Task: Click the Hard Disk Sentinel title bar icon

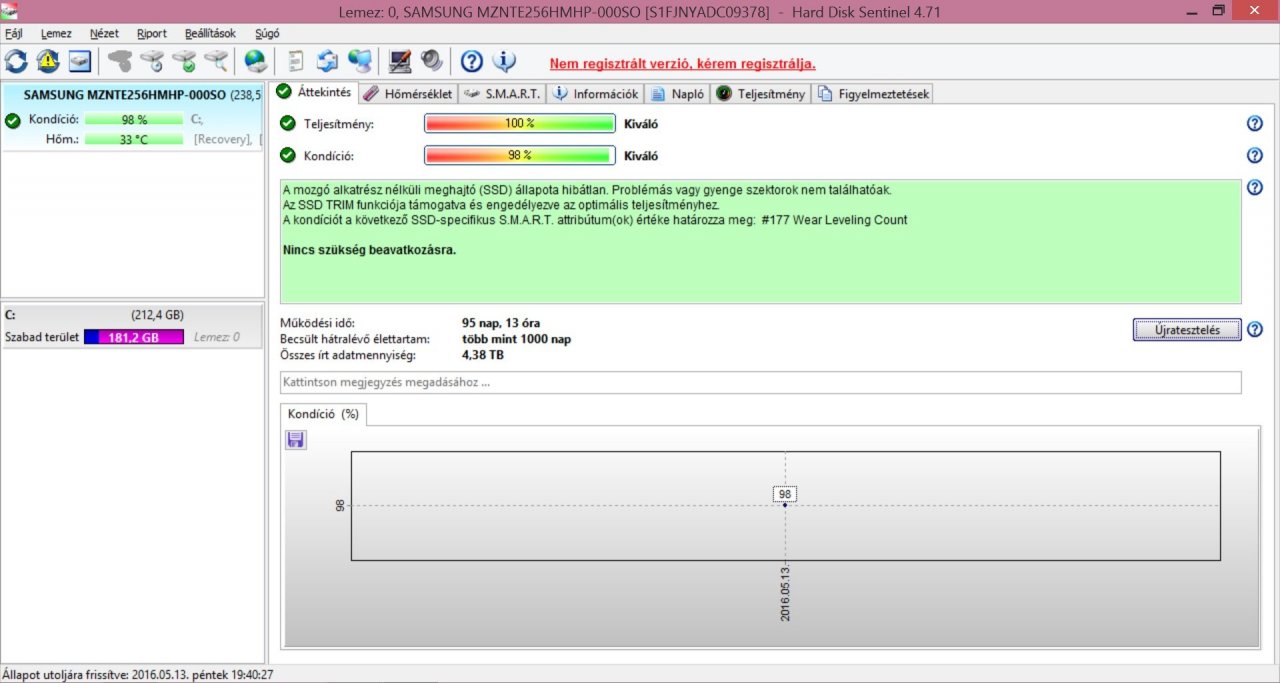Action: [11, 10]
